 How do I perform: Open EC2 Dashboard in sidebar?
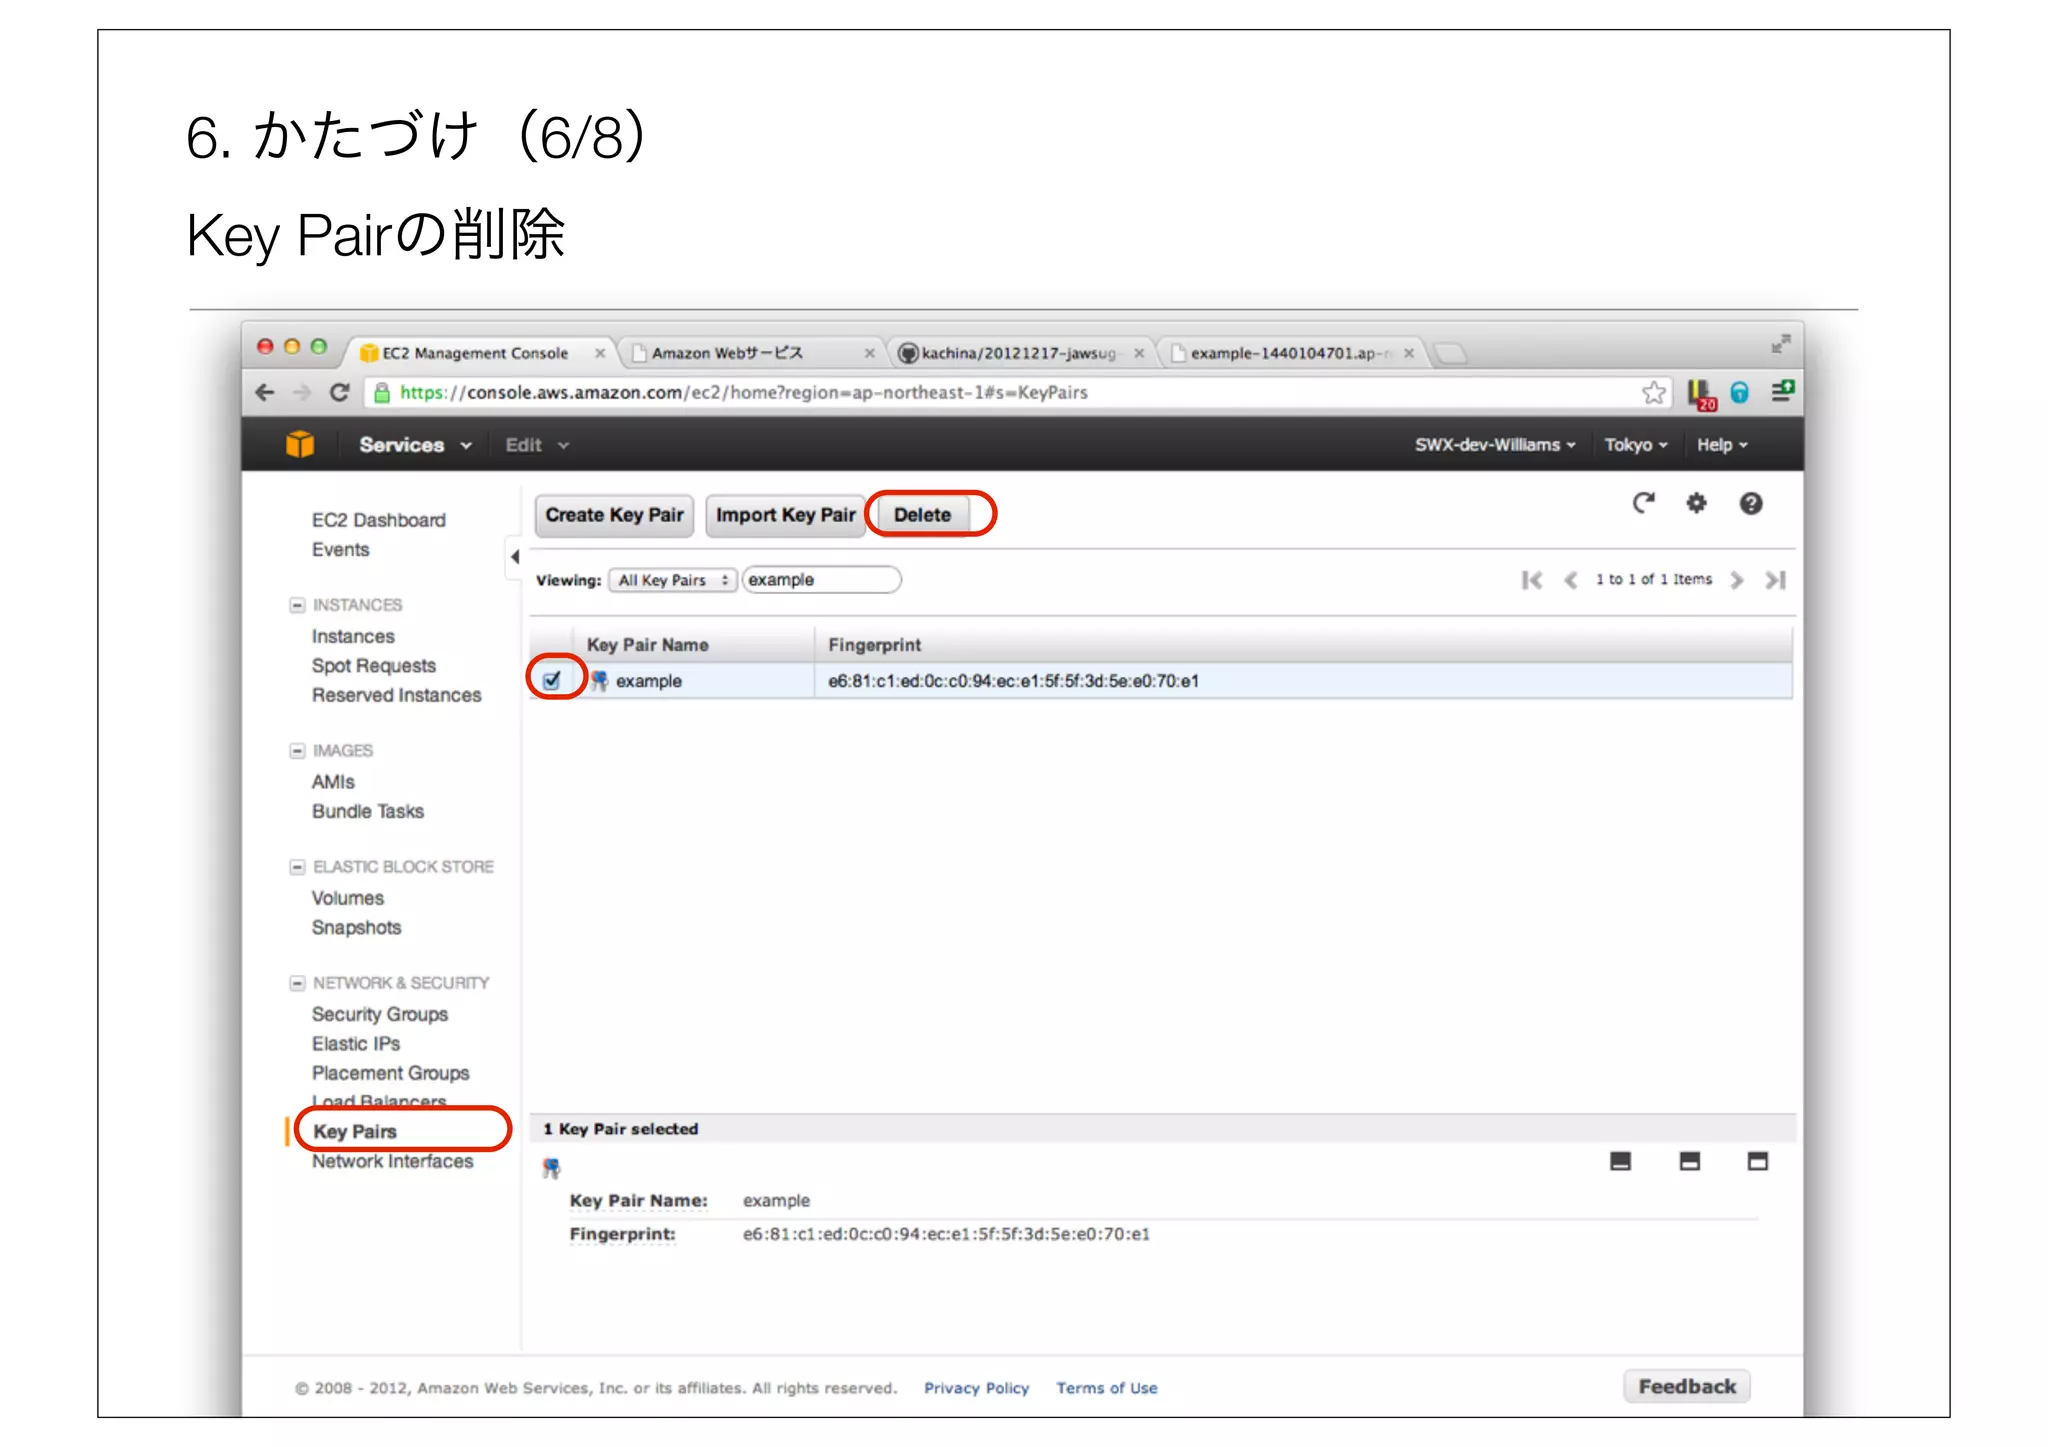(378, 520)
